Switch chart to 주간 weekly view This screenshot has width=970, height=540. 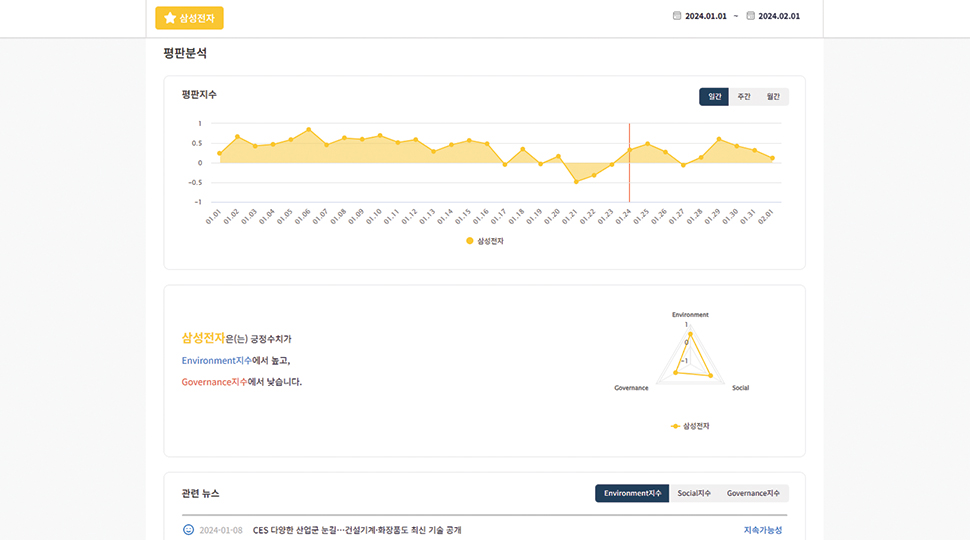[744, 96]
